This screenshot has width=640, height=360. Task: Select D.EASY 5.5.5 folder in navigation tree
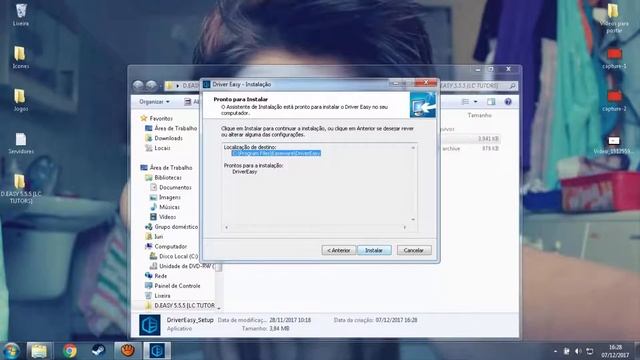[x=180, y=305]
